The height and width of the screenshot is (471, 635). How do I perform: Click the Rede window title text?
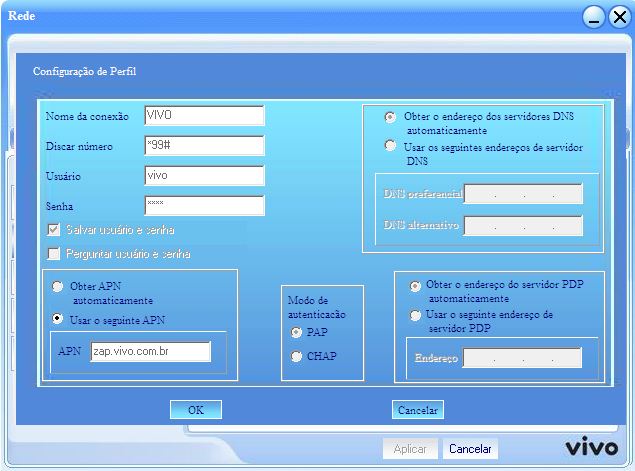21,16
